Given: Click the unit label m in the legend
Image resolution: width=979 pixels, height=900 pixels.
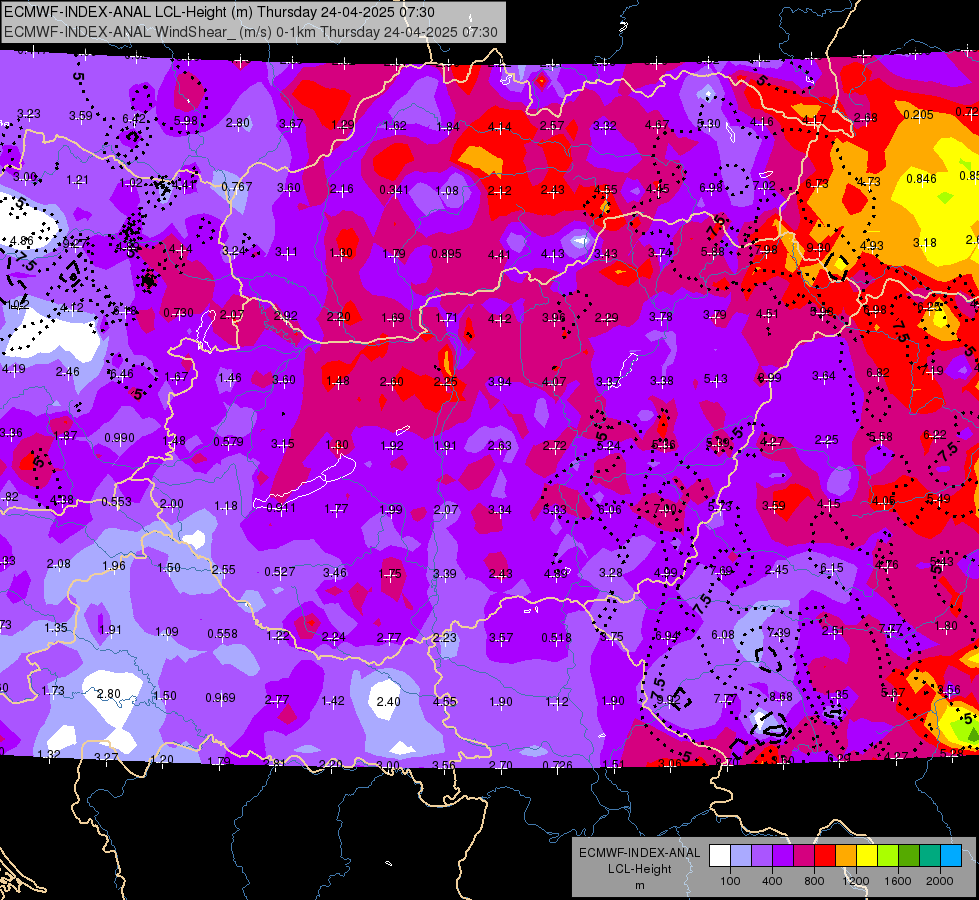Looking at the screenshot, I should coord(639,886).
